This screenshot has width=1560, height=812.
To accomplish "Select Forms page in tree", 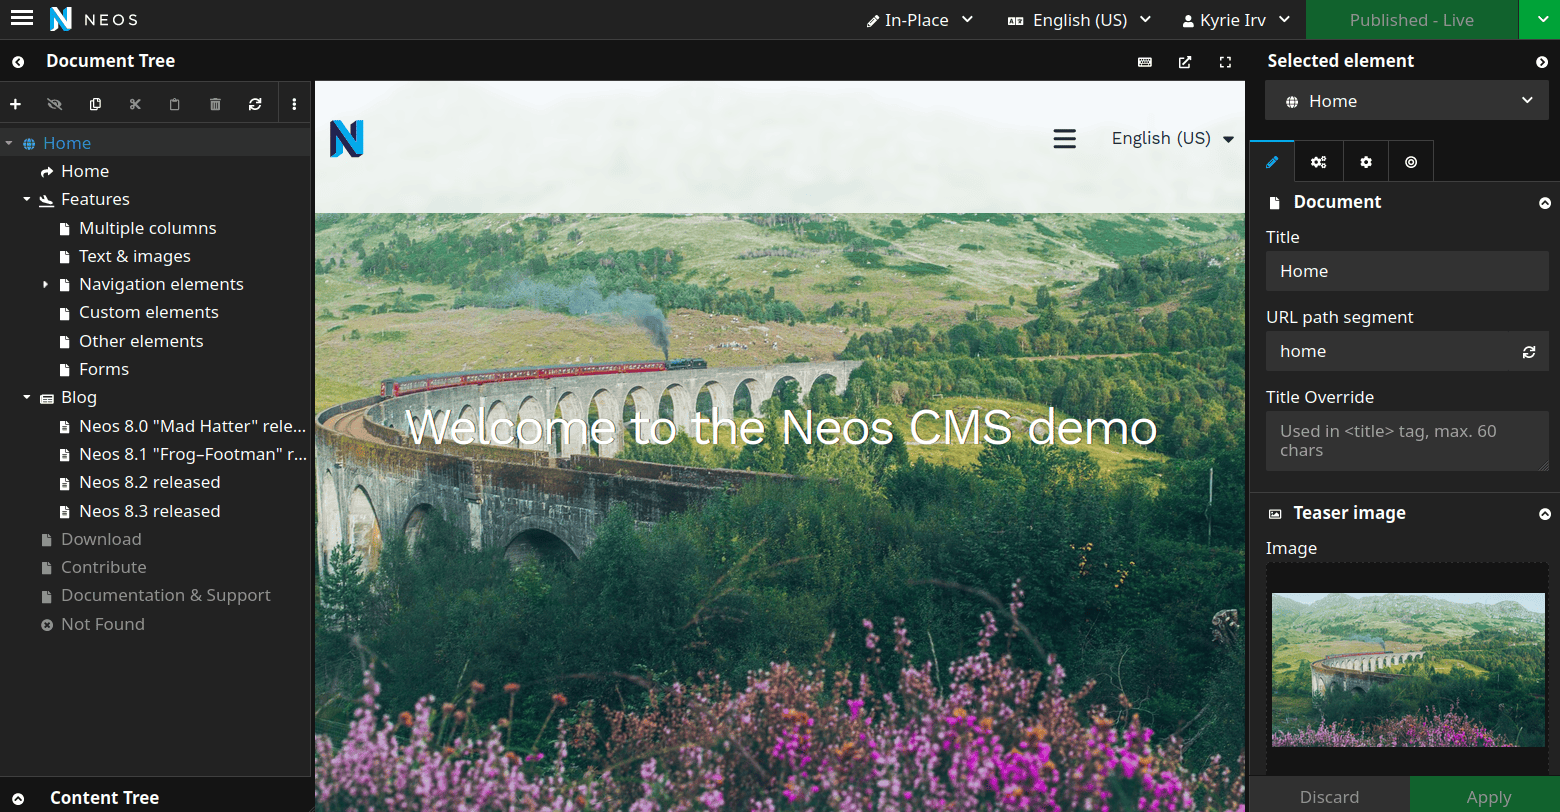I will [x=104, y=369].
